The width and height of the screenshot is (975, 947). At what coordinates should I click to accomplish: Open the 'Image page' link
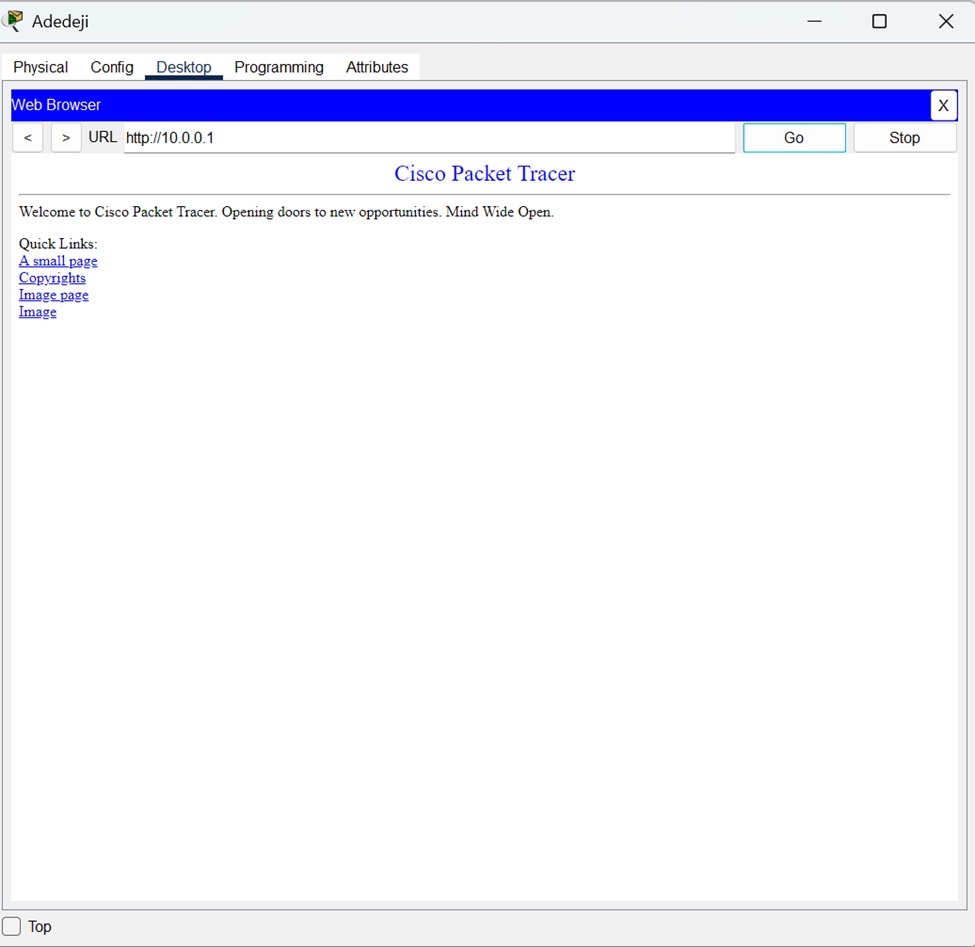tap(53, 295)
